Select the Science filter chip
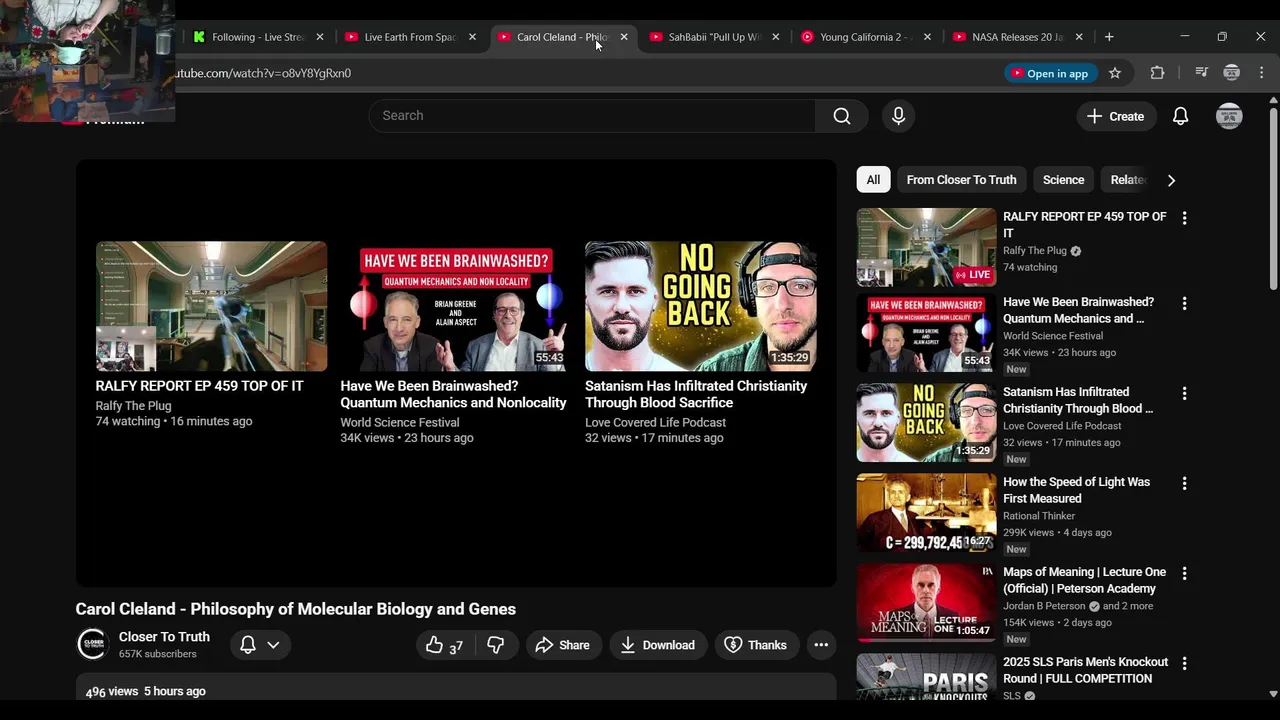This screenshot has height=720, width=1280. [1063, 180]
